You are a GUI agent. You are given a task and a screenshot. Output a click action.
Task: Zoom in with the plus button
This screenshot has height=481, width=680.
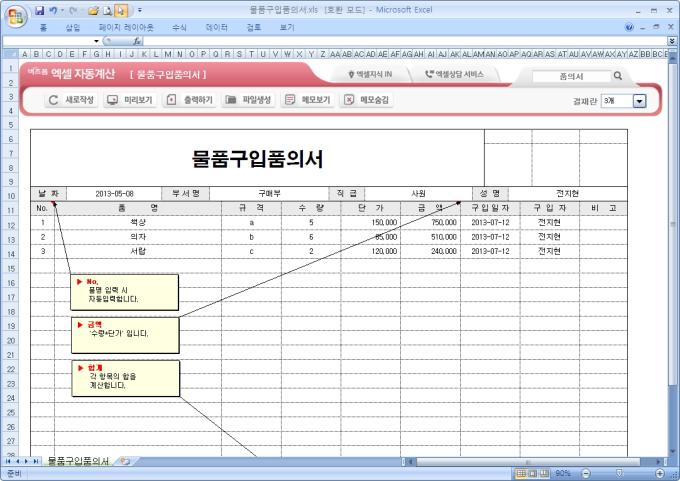click(660, 473)
